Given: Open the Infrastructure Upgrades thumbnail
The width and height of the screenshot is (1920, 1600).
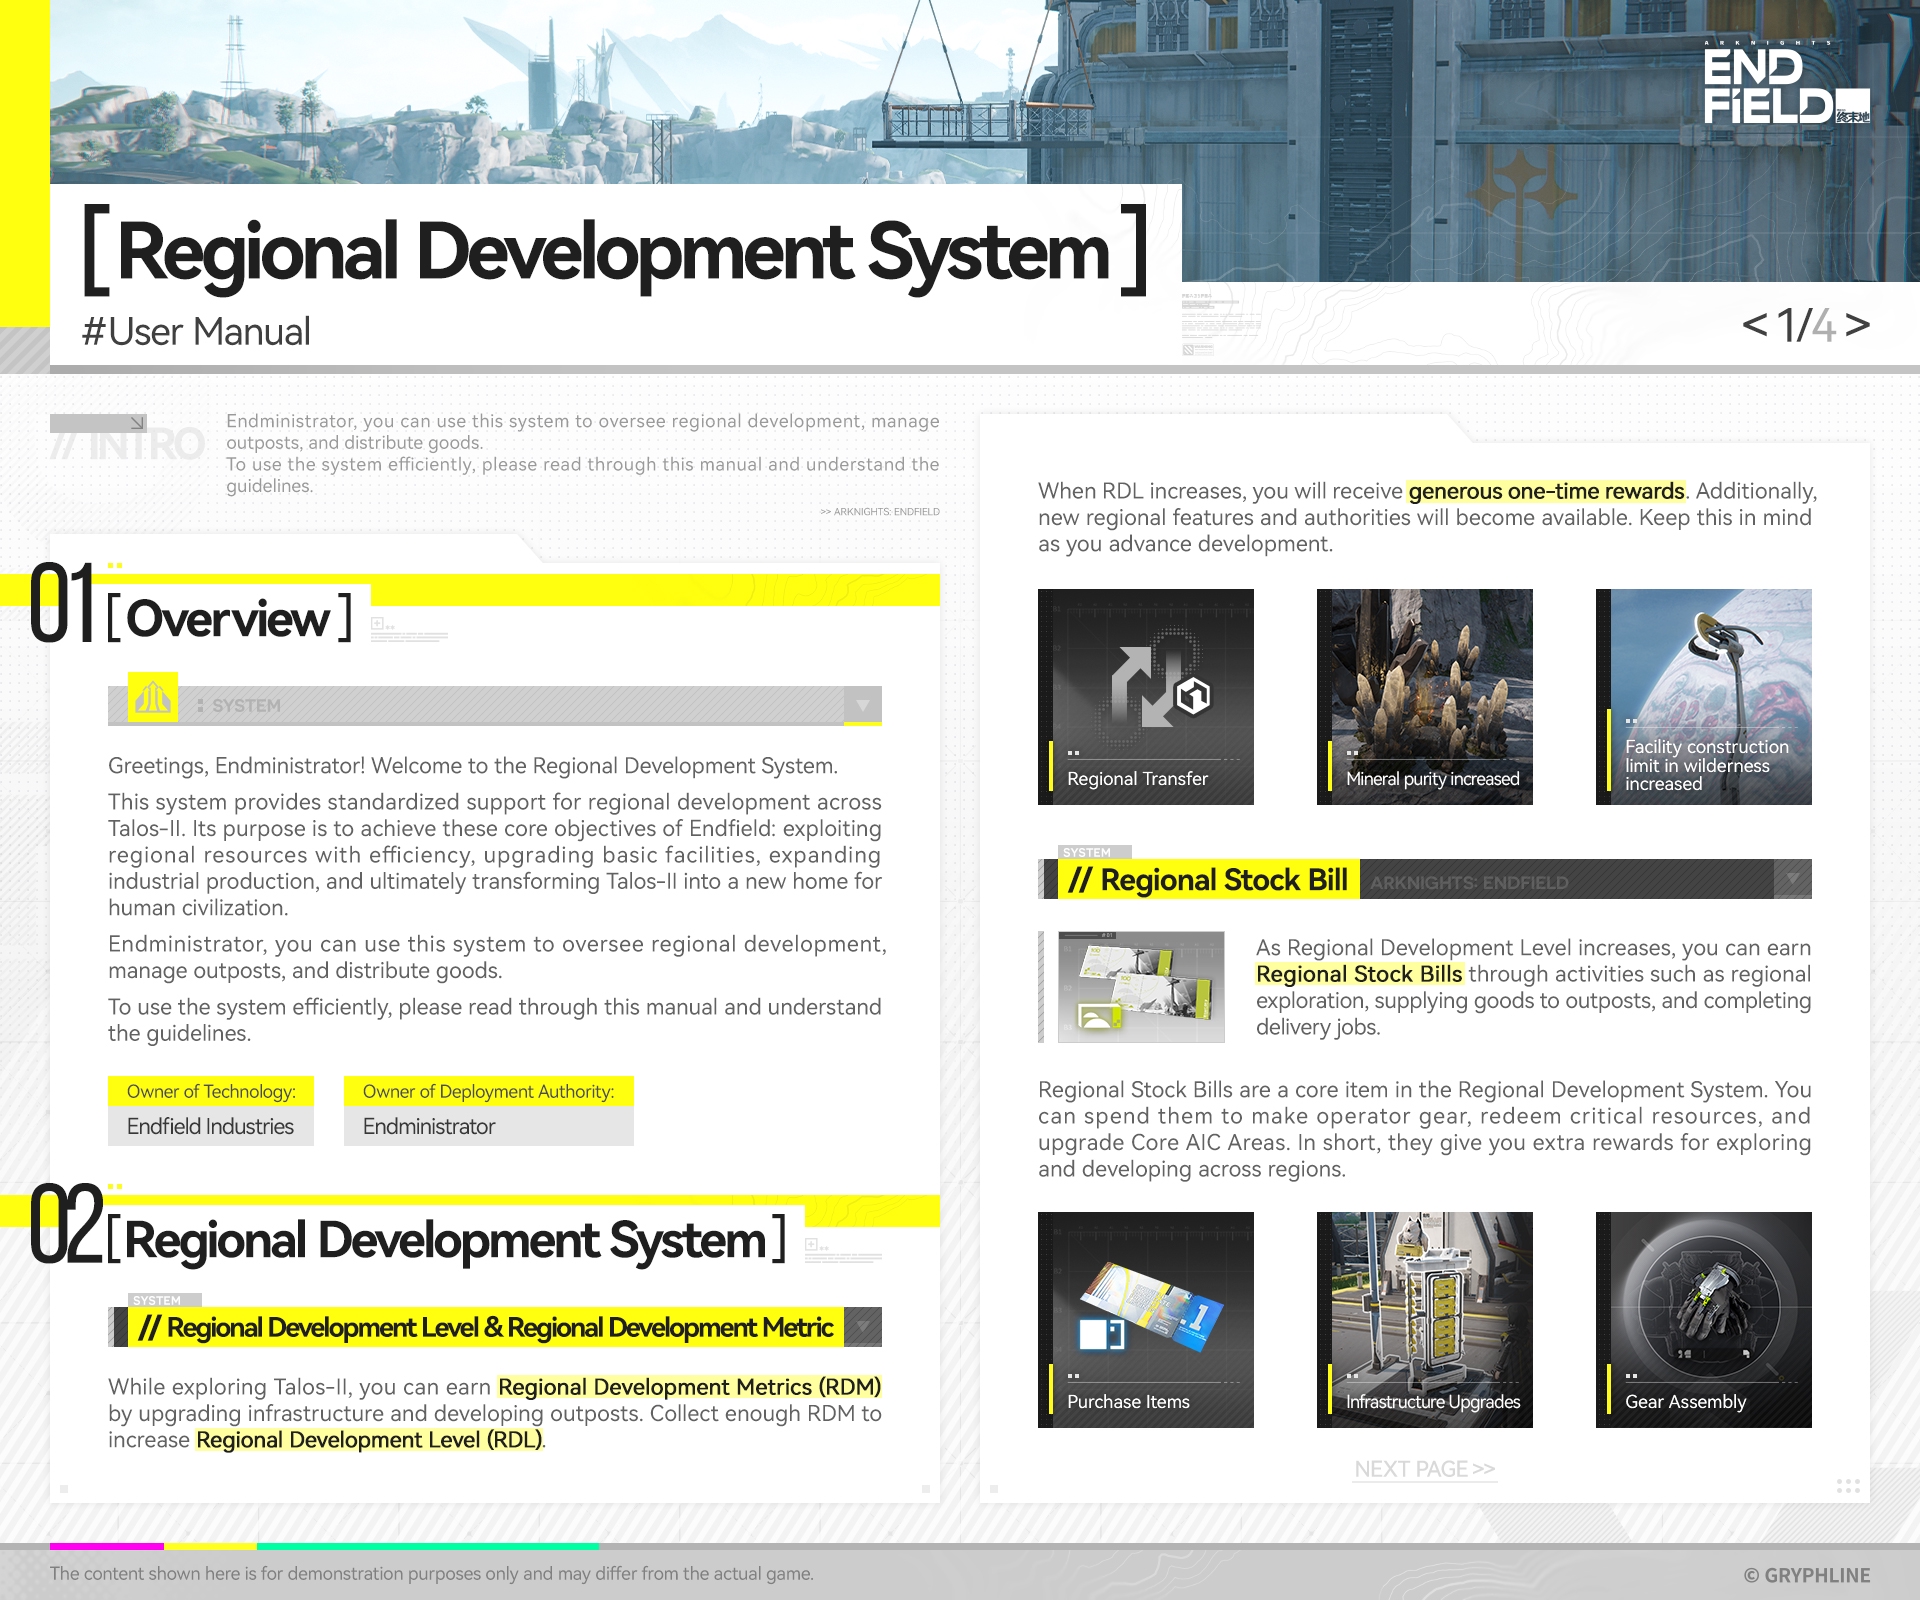Looking at the screenshot, I should click(x=1424, y=1319).
